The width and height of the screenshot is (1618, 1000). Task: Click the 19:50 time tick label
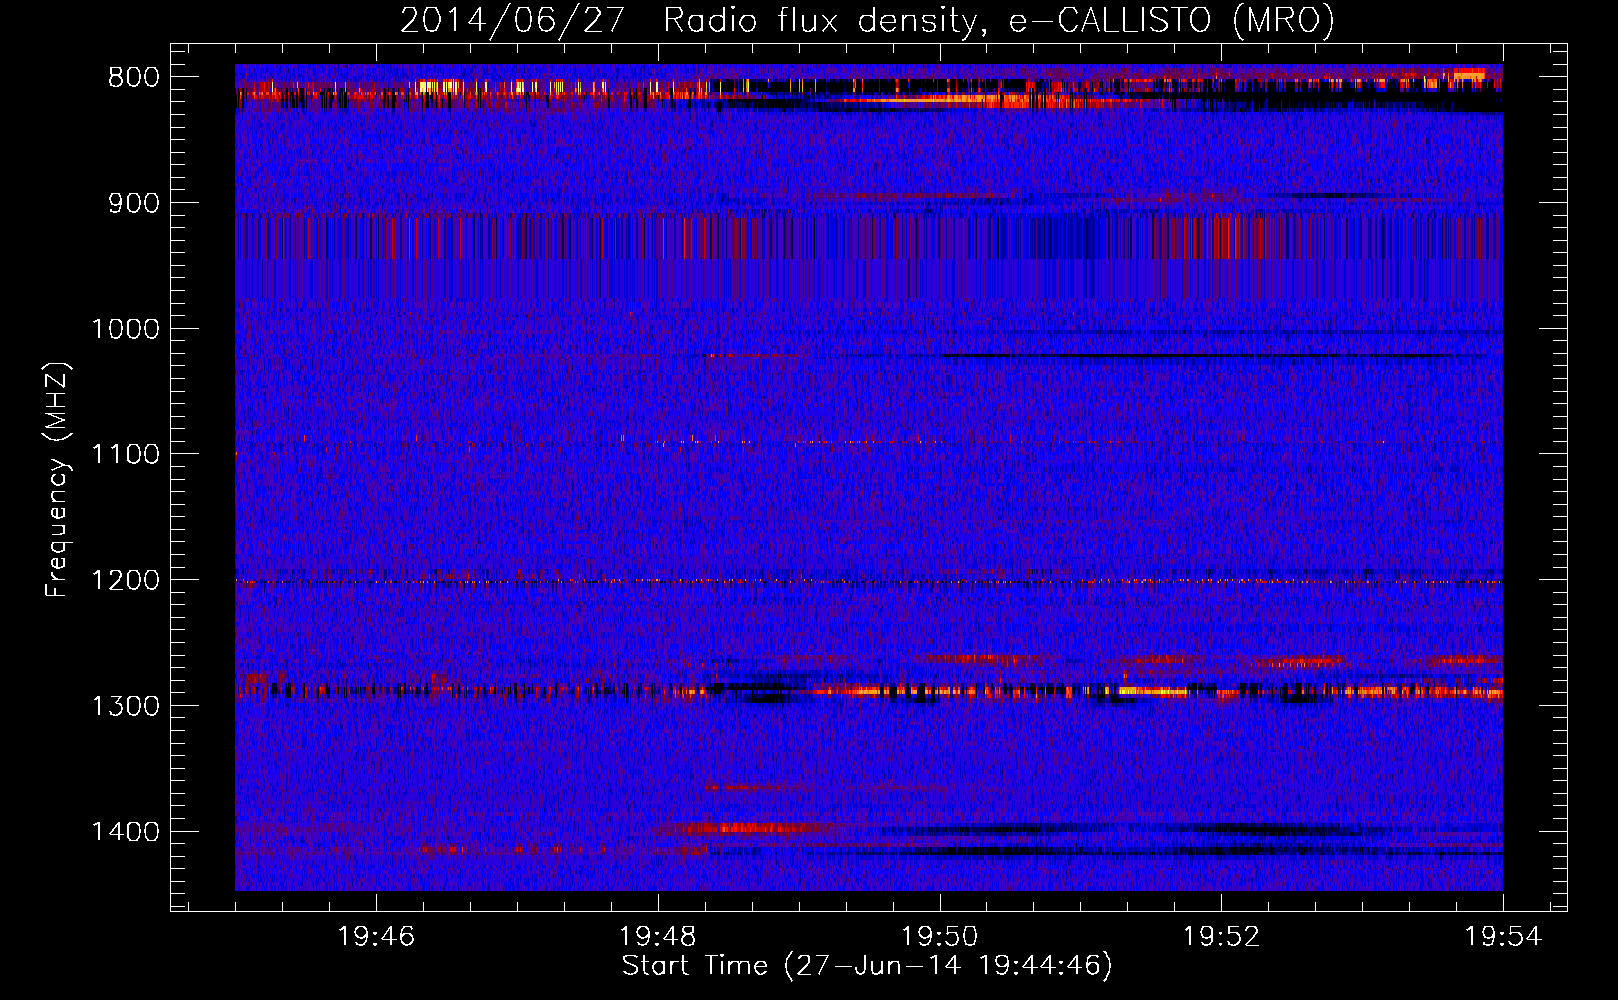(940, 937)
